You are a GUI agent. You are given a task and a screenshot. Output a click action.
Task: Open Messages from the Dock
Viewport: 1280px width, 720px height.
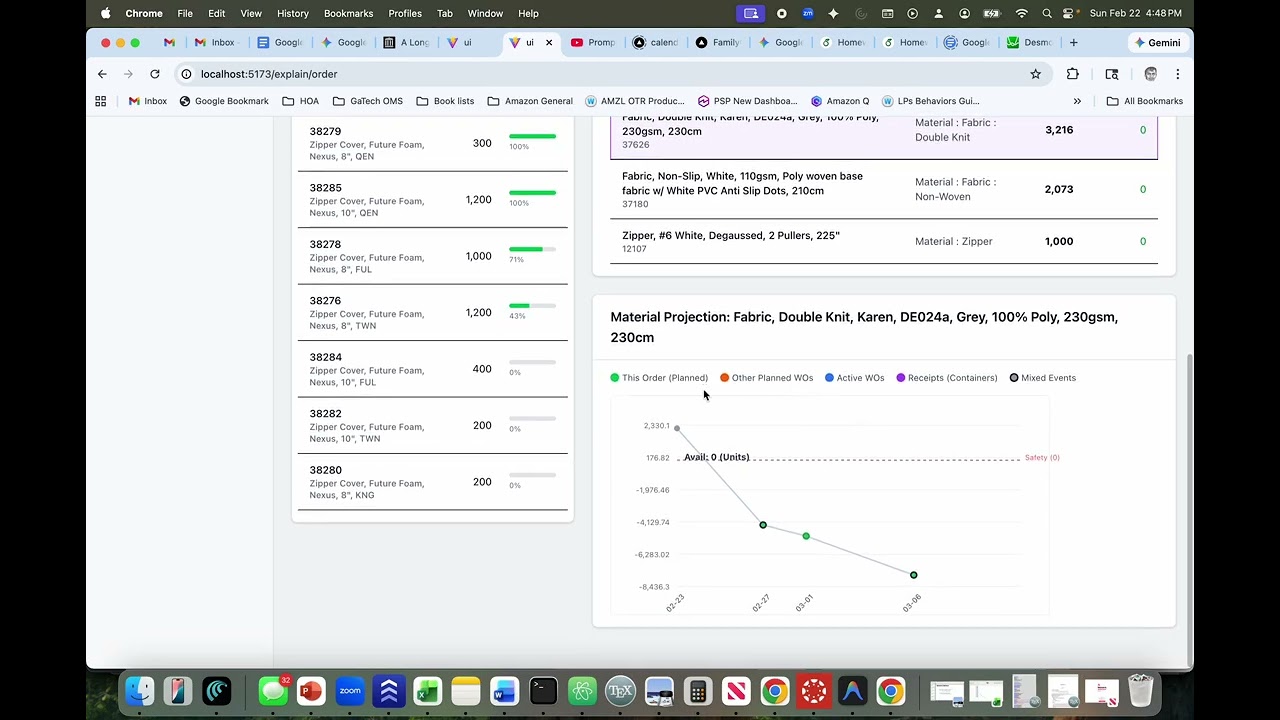272,691
